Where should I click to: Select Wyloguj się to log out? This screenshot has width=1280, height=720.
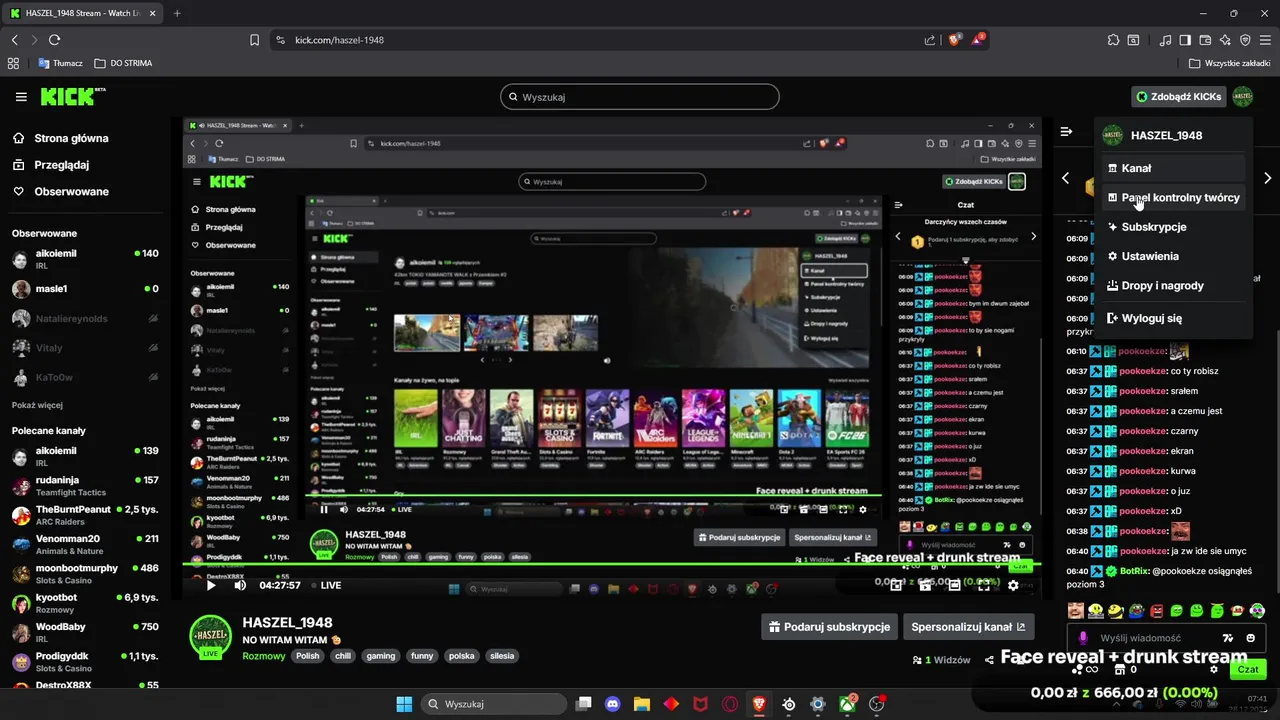click(x=1174, y=318)
